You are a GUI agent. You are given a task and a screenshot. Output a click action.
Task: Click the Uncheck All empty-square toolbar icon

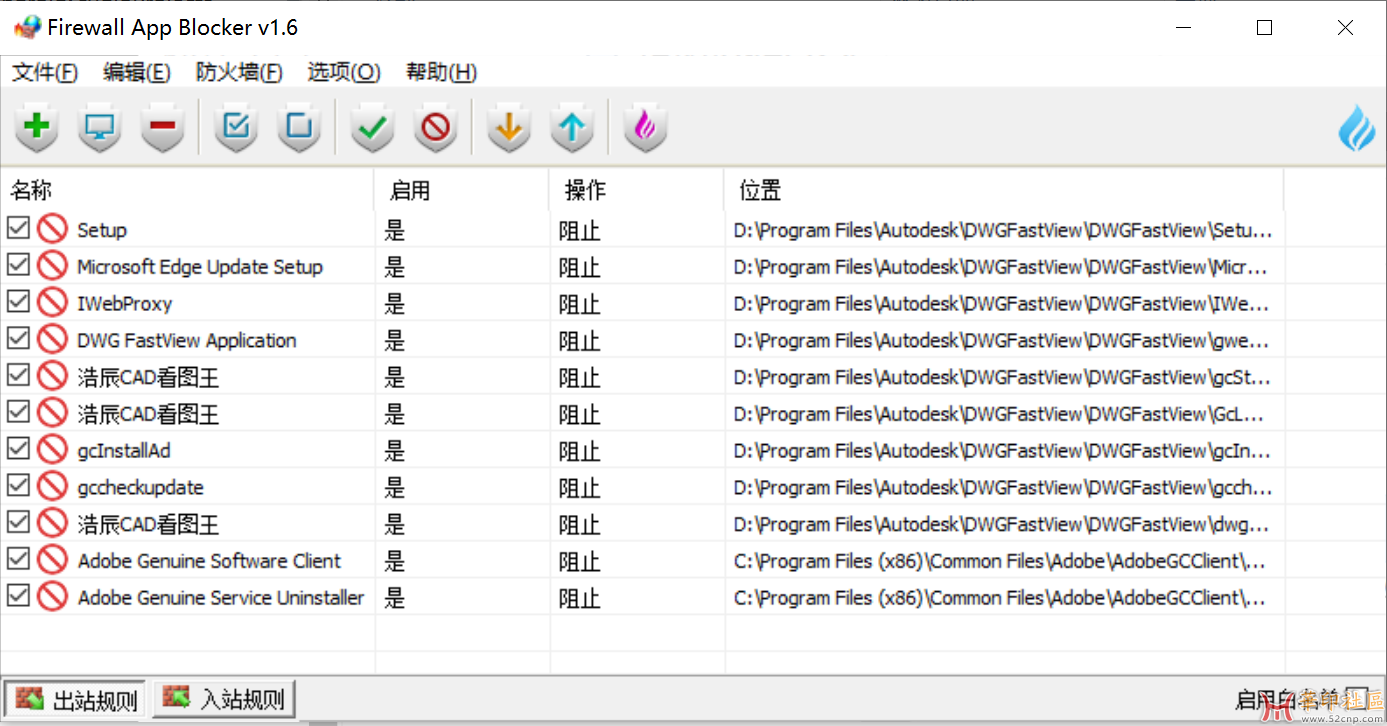point(299,127)
